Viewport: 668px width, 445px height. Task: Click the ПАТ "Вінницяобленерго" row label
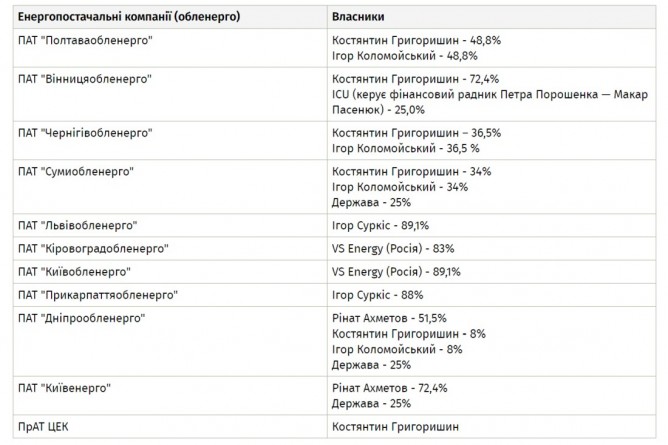click(80, 79)
